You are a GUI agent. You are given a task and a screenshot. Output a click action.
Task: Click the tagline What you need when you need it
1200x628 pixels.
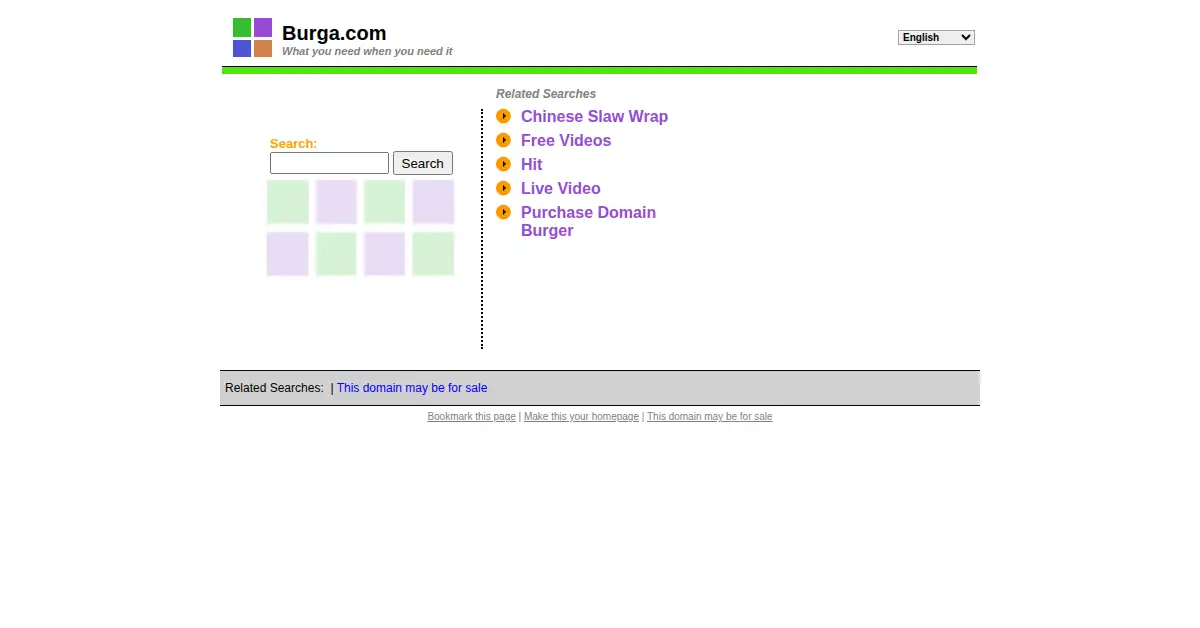tap(367, 51)
